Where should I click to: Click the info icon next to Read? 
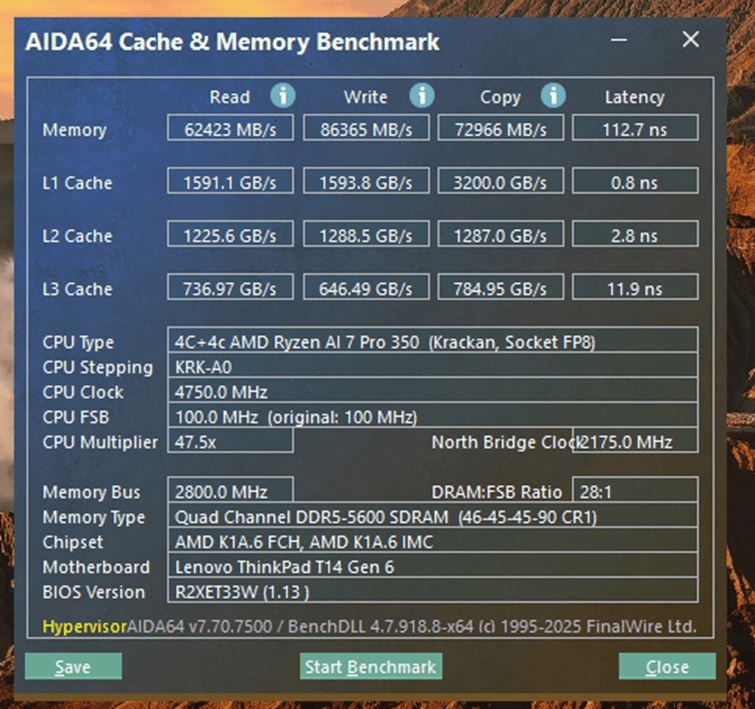[x=284, y=96]
